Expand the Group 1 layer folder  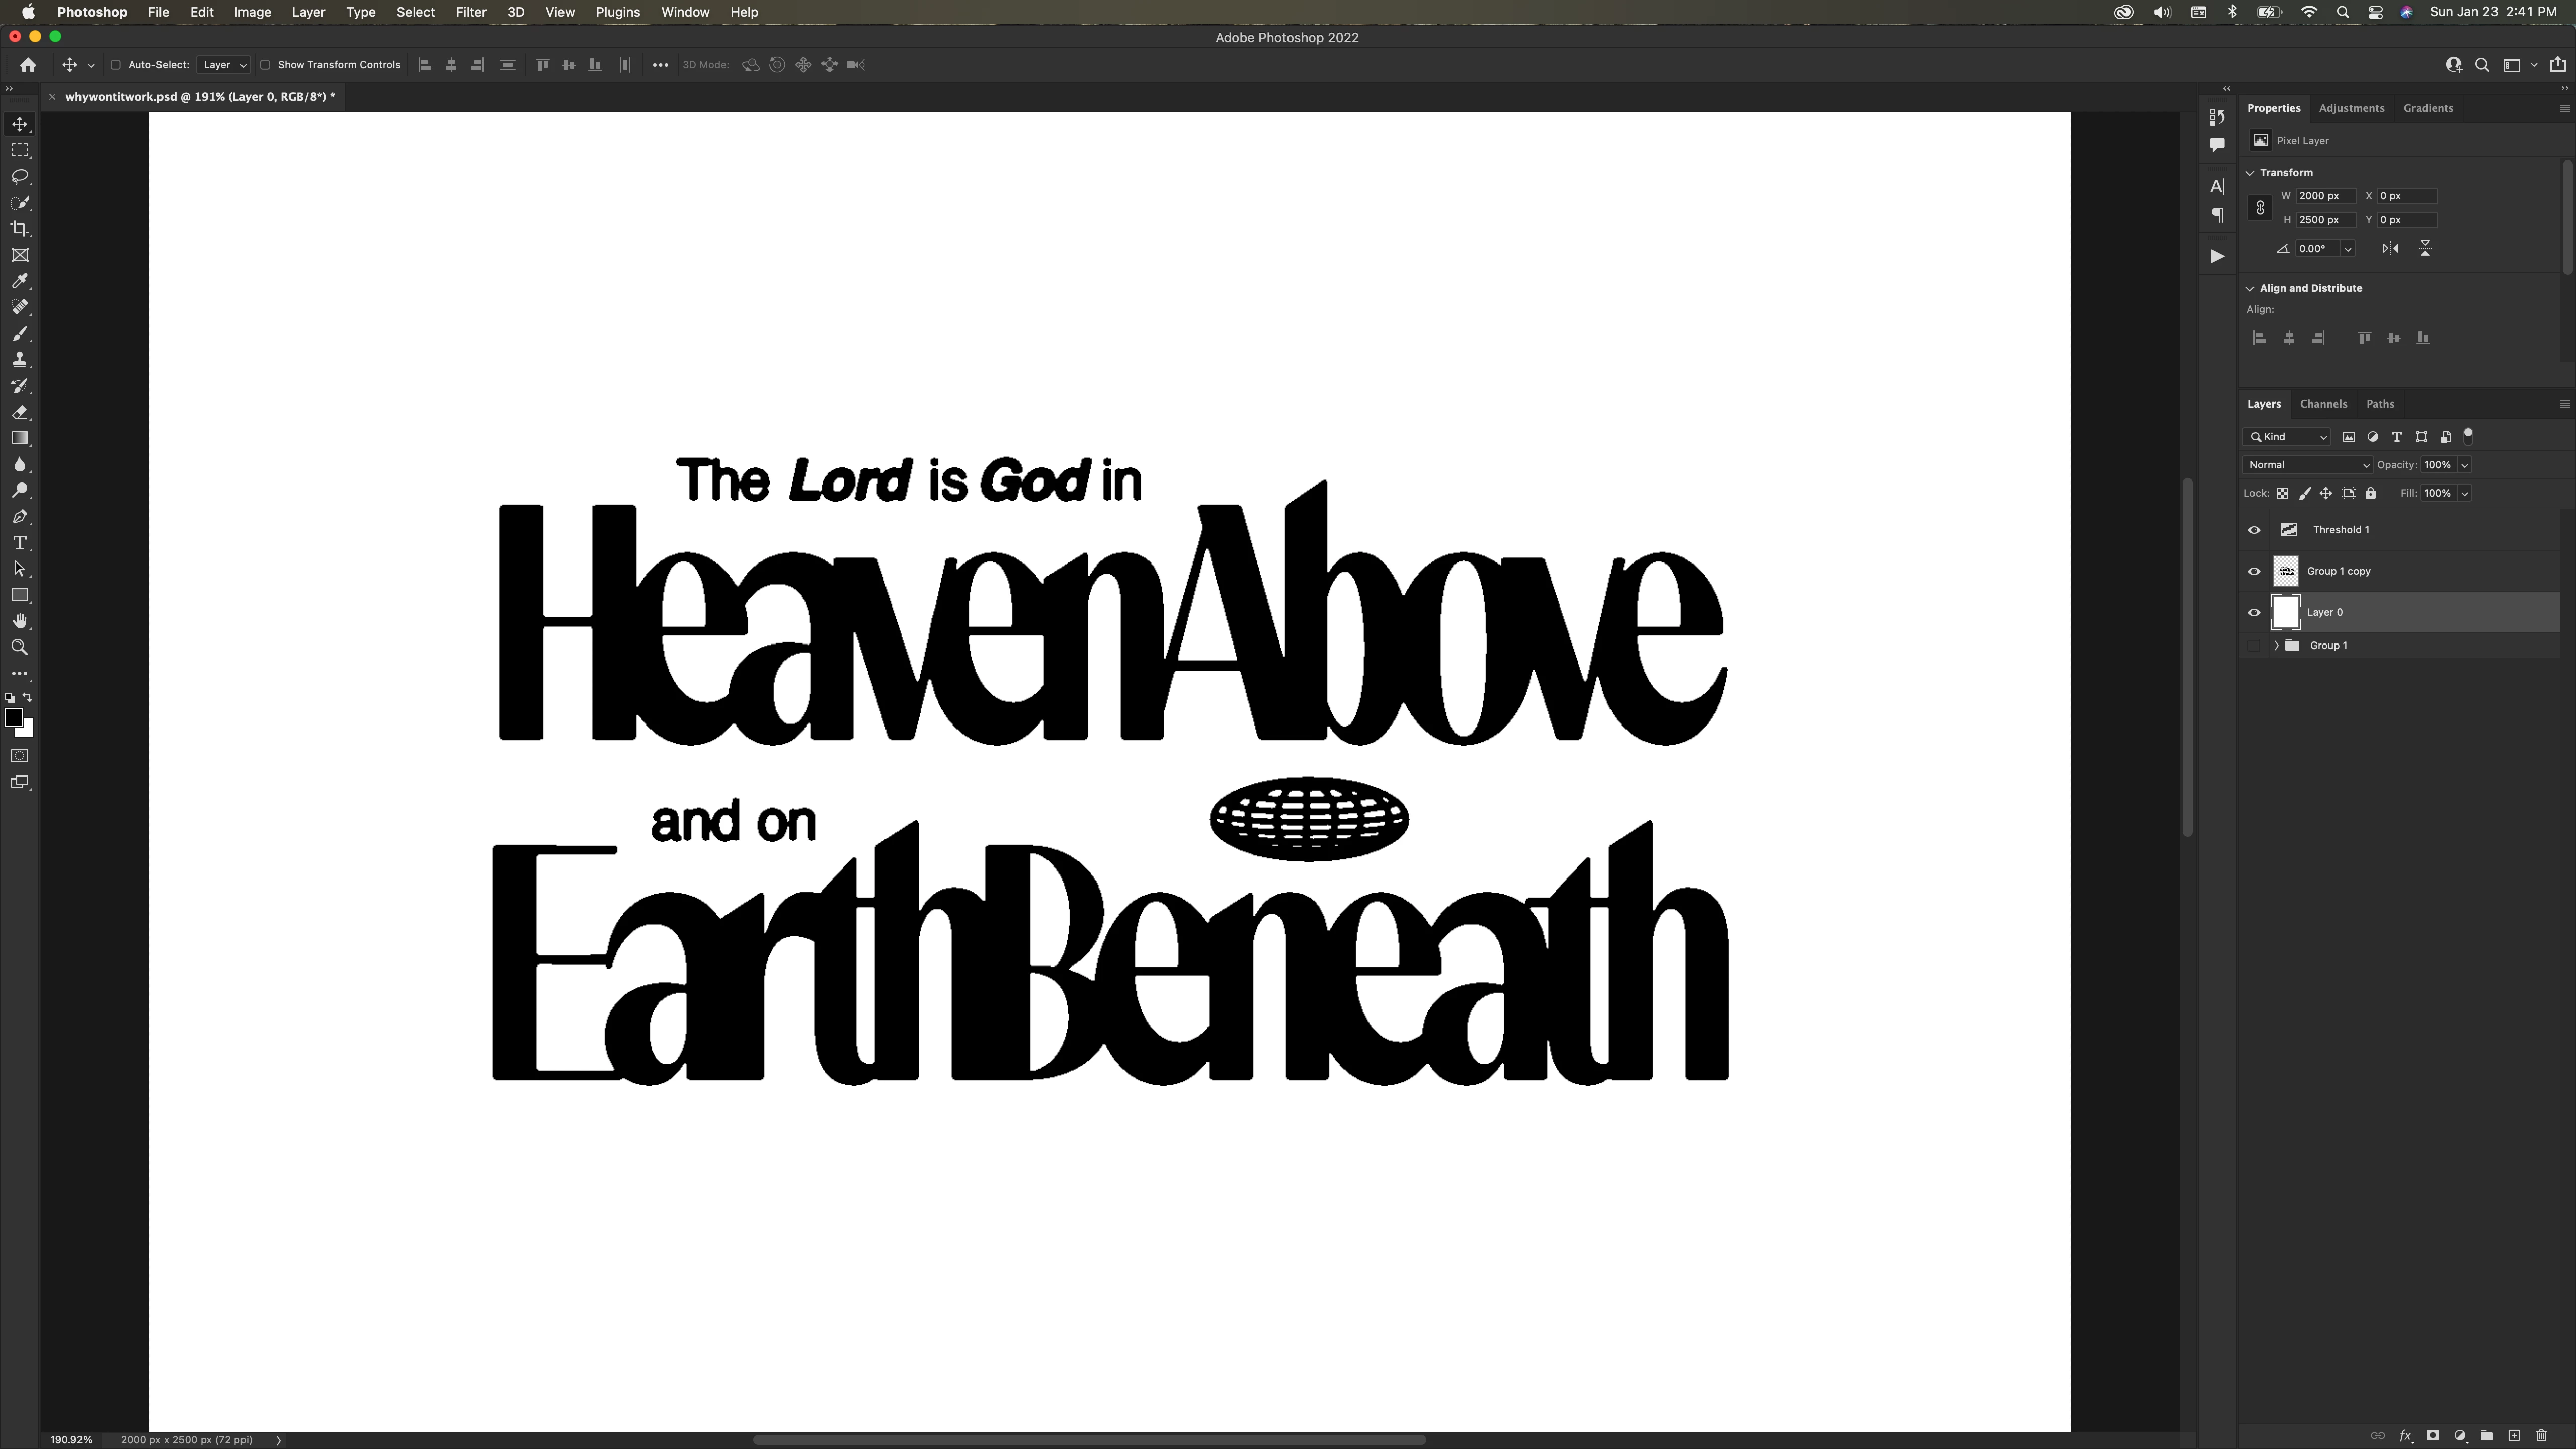click(2277, 646)
